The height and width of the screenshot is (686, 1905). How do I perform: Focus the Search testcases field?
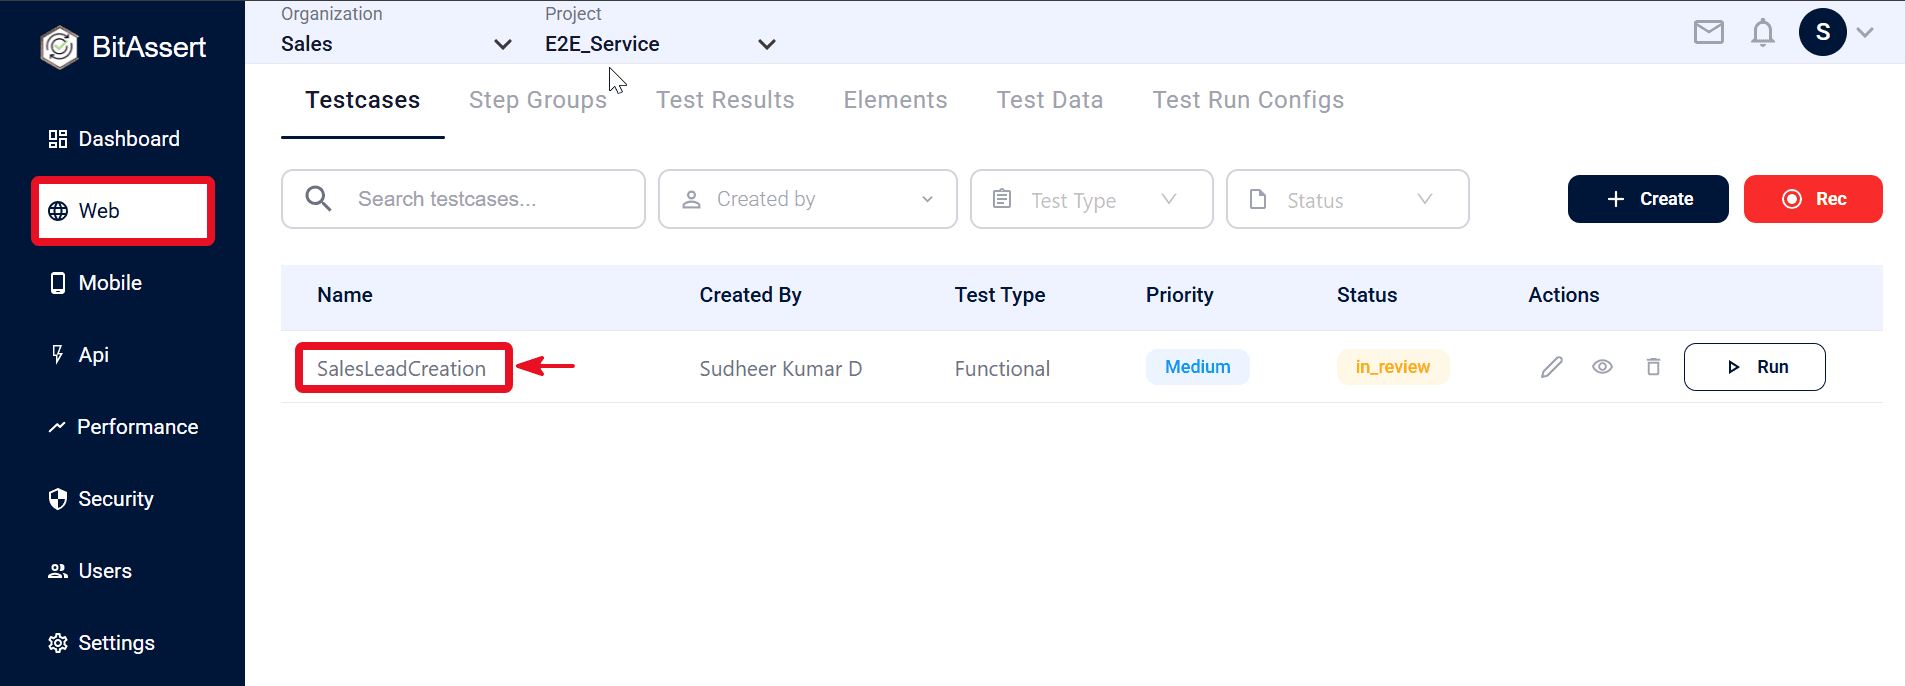click(463, 199)
